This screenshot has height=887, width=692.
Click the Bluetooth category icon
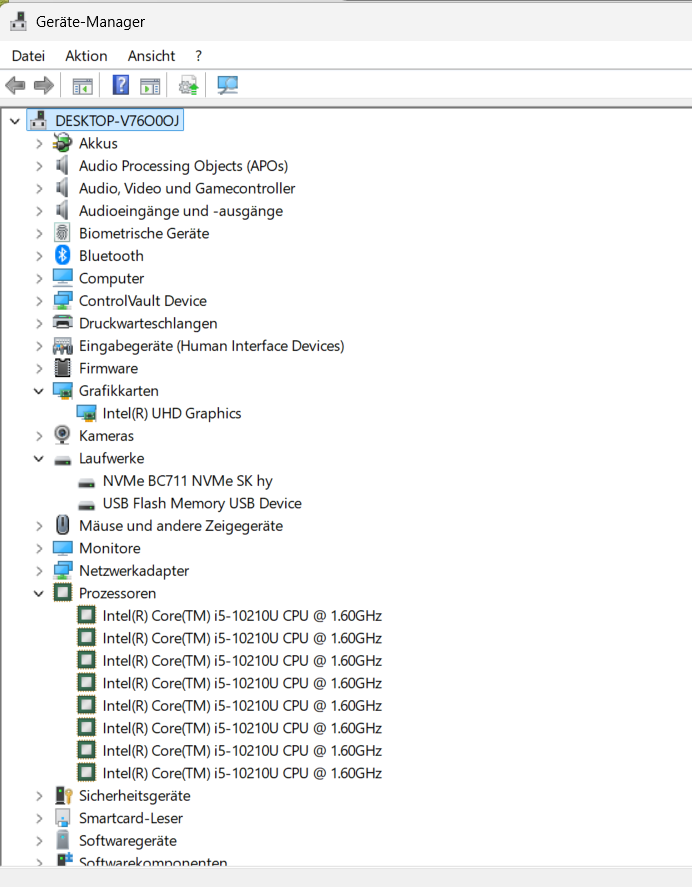click(62, 256)
